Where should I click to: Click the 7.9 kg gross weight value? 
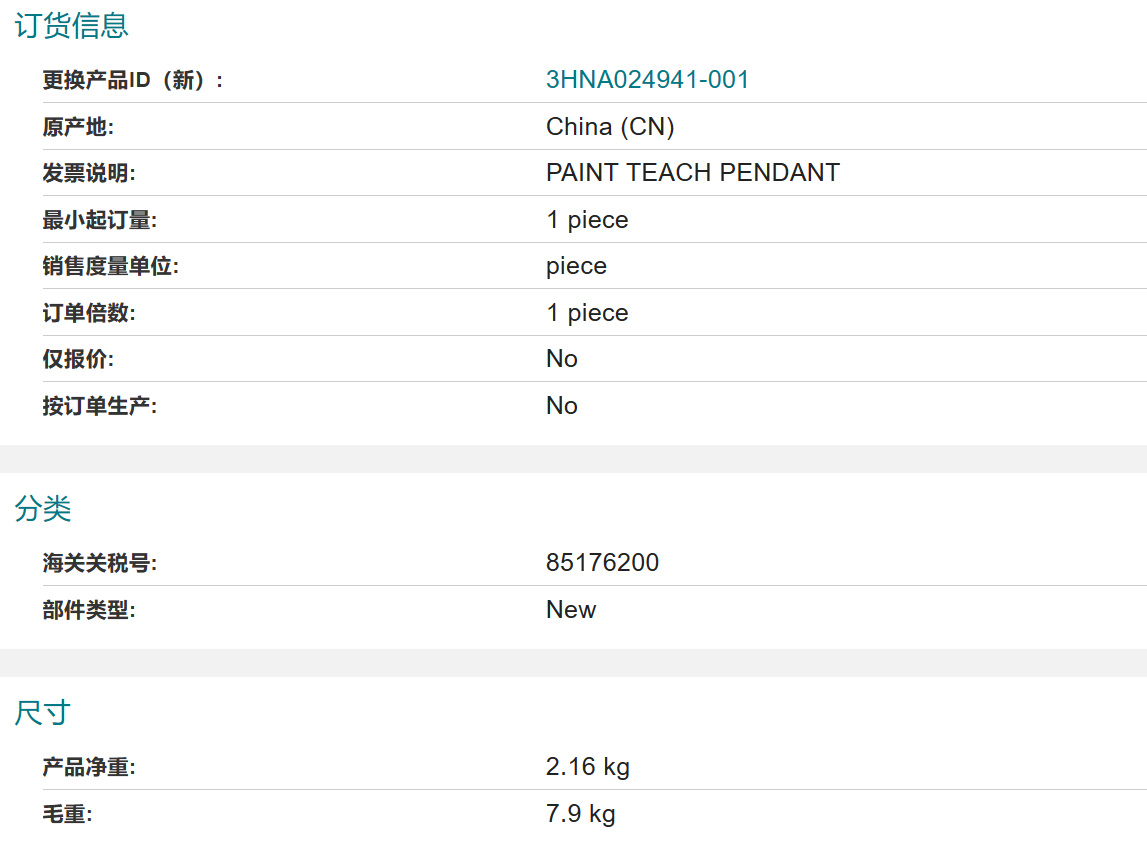click(580, 814)
